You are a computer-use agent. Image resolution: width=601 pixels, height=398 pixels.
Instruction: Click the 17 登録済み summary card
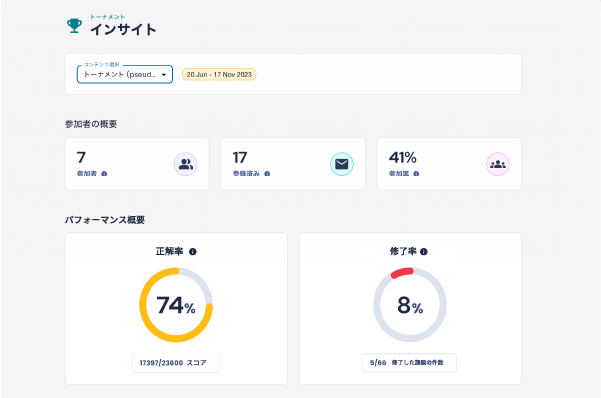pos(293,164)
